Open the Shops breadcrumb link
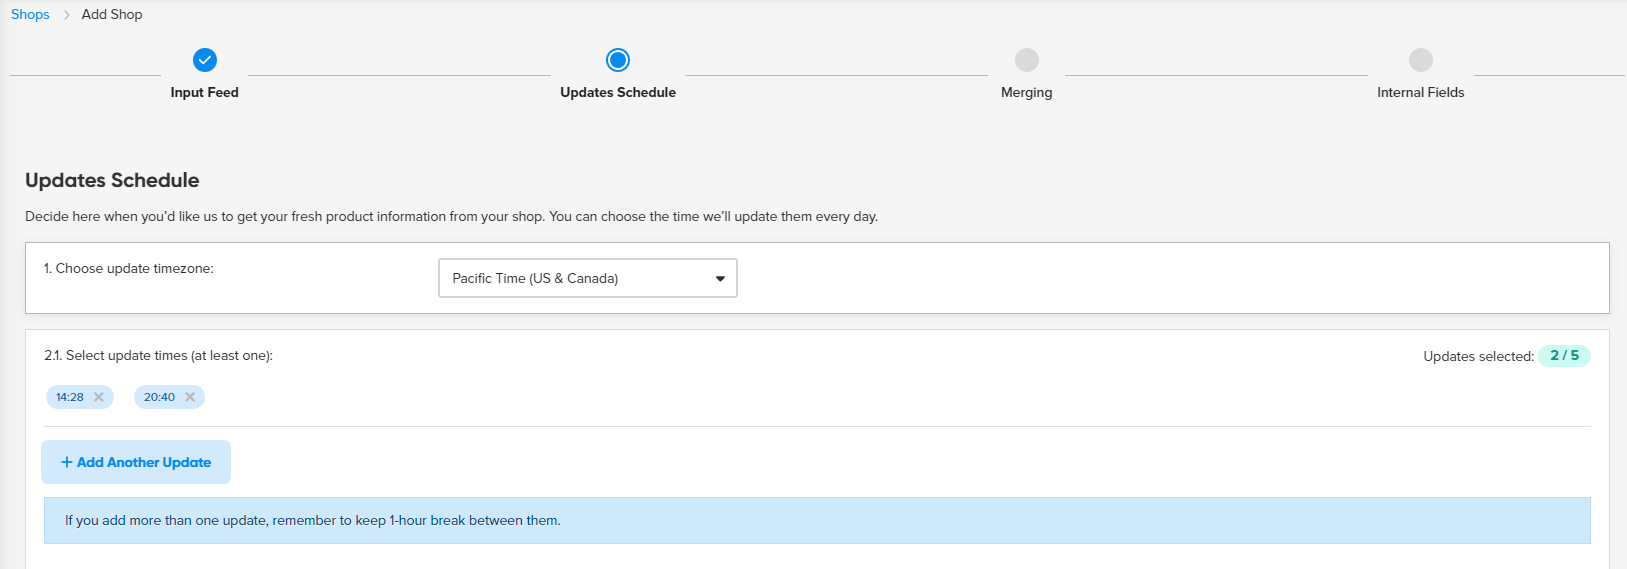 [x=30, y=14]
